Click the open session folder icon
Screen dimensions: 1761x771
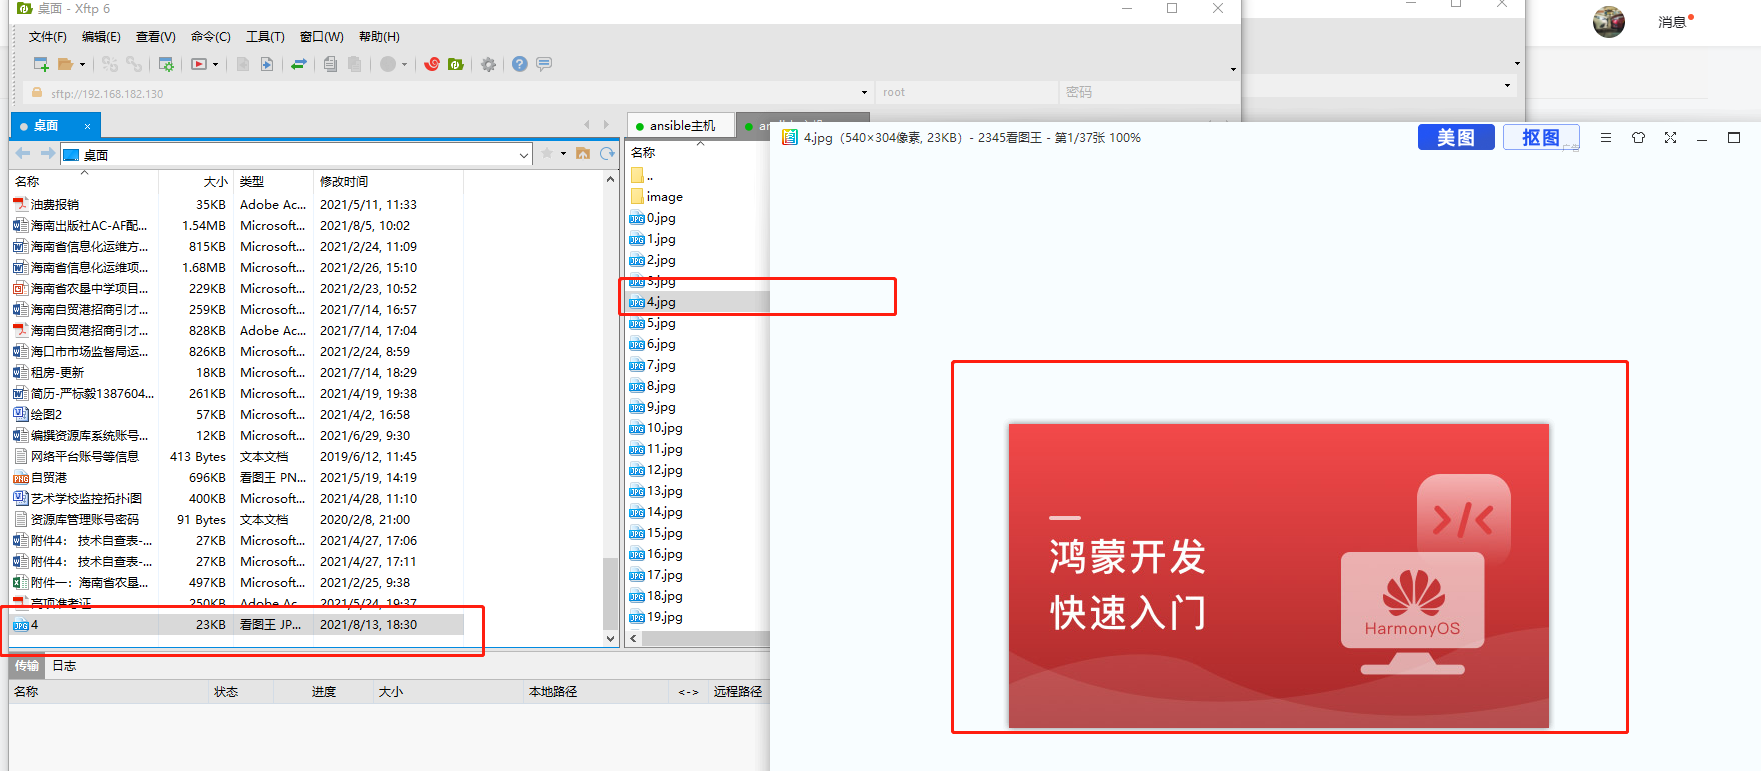click(66, 64)
